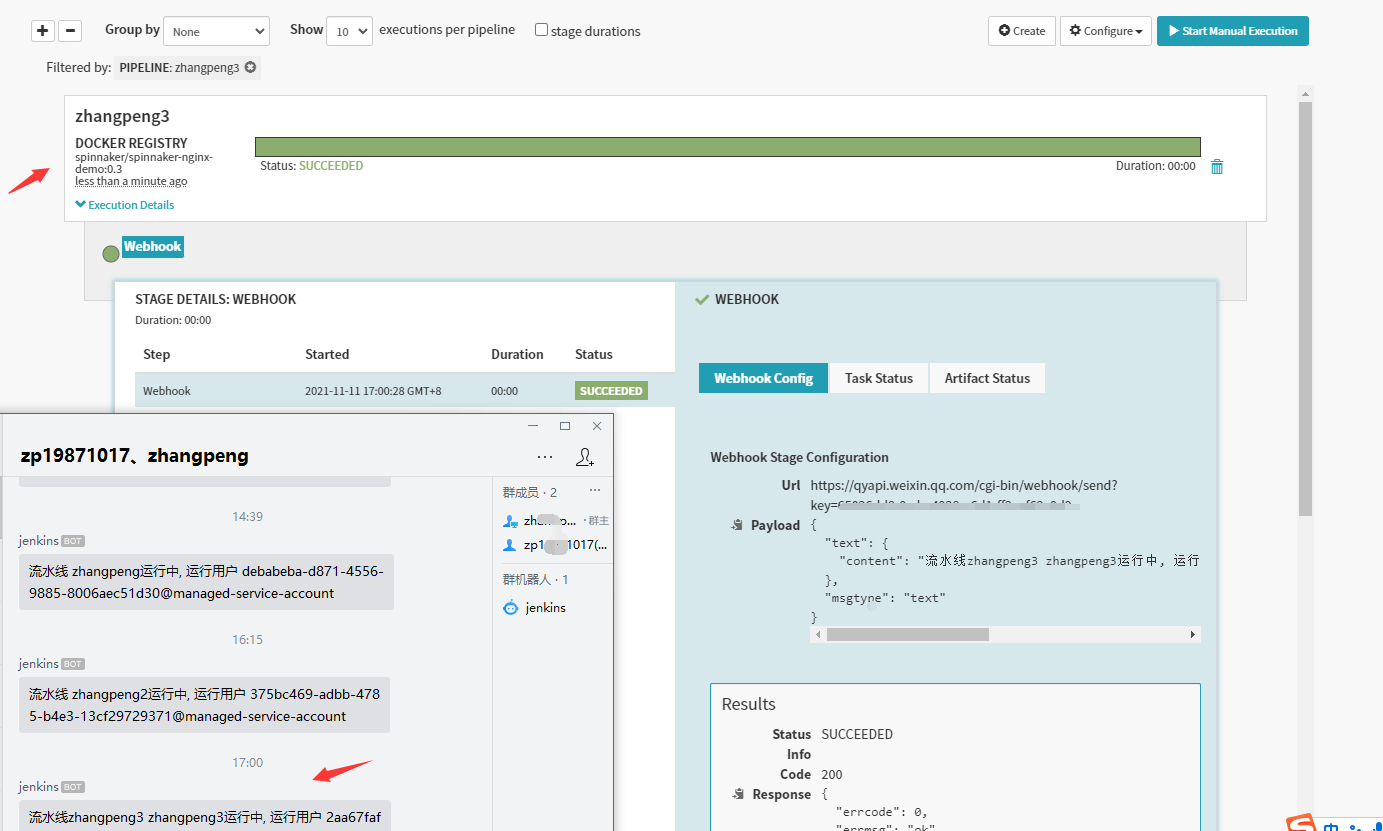Select the Webhook step row in stage details
The image size is (1383, 831).
[x=405, y=391]
